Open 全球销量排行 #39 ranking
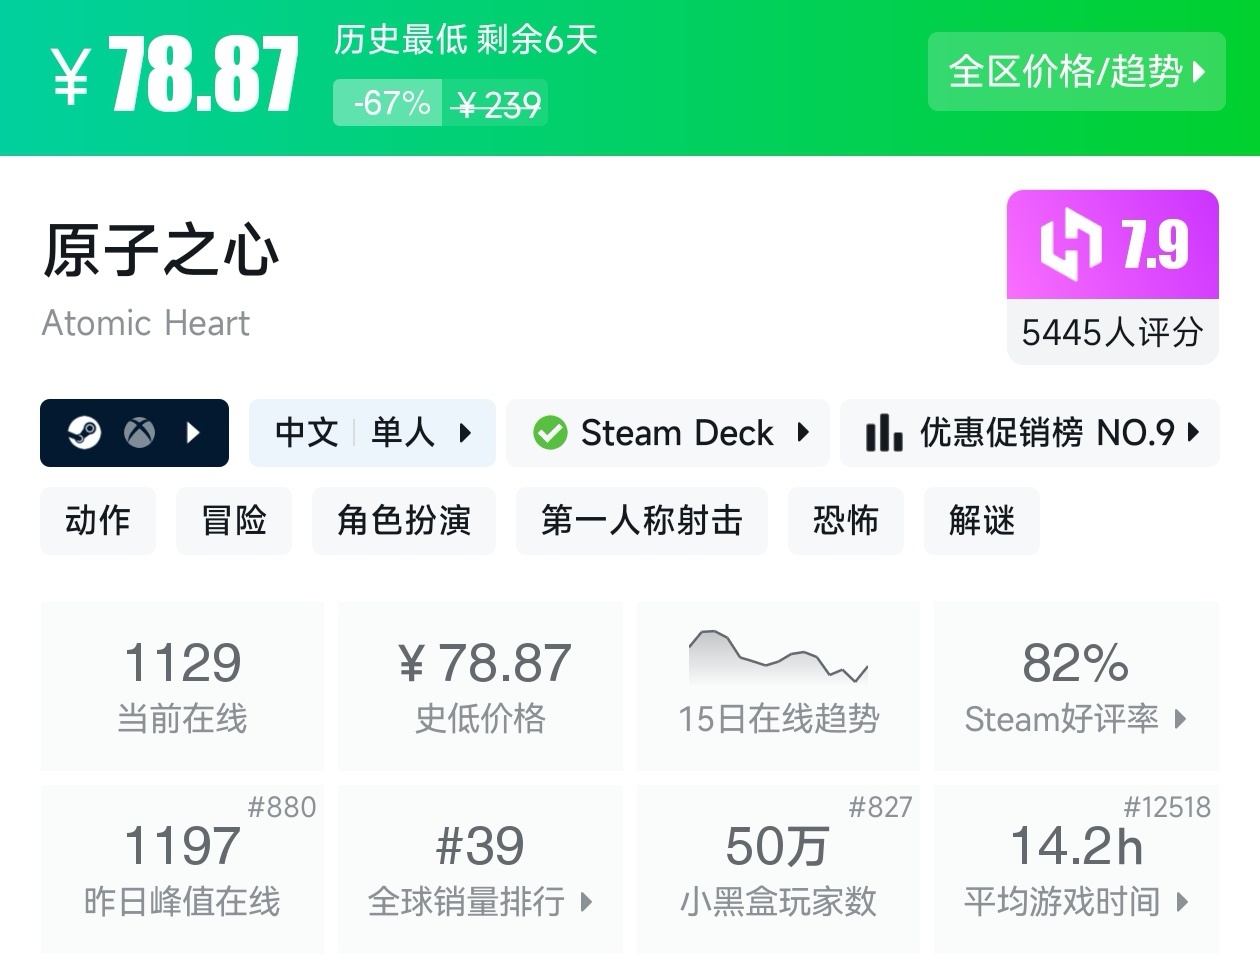This screenshot has height=964, width=1260. coord(480,869)
